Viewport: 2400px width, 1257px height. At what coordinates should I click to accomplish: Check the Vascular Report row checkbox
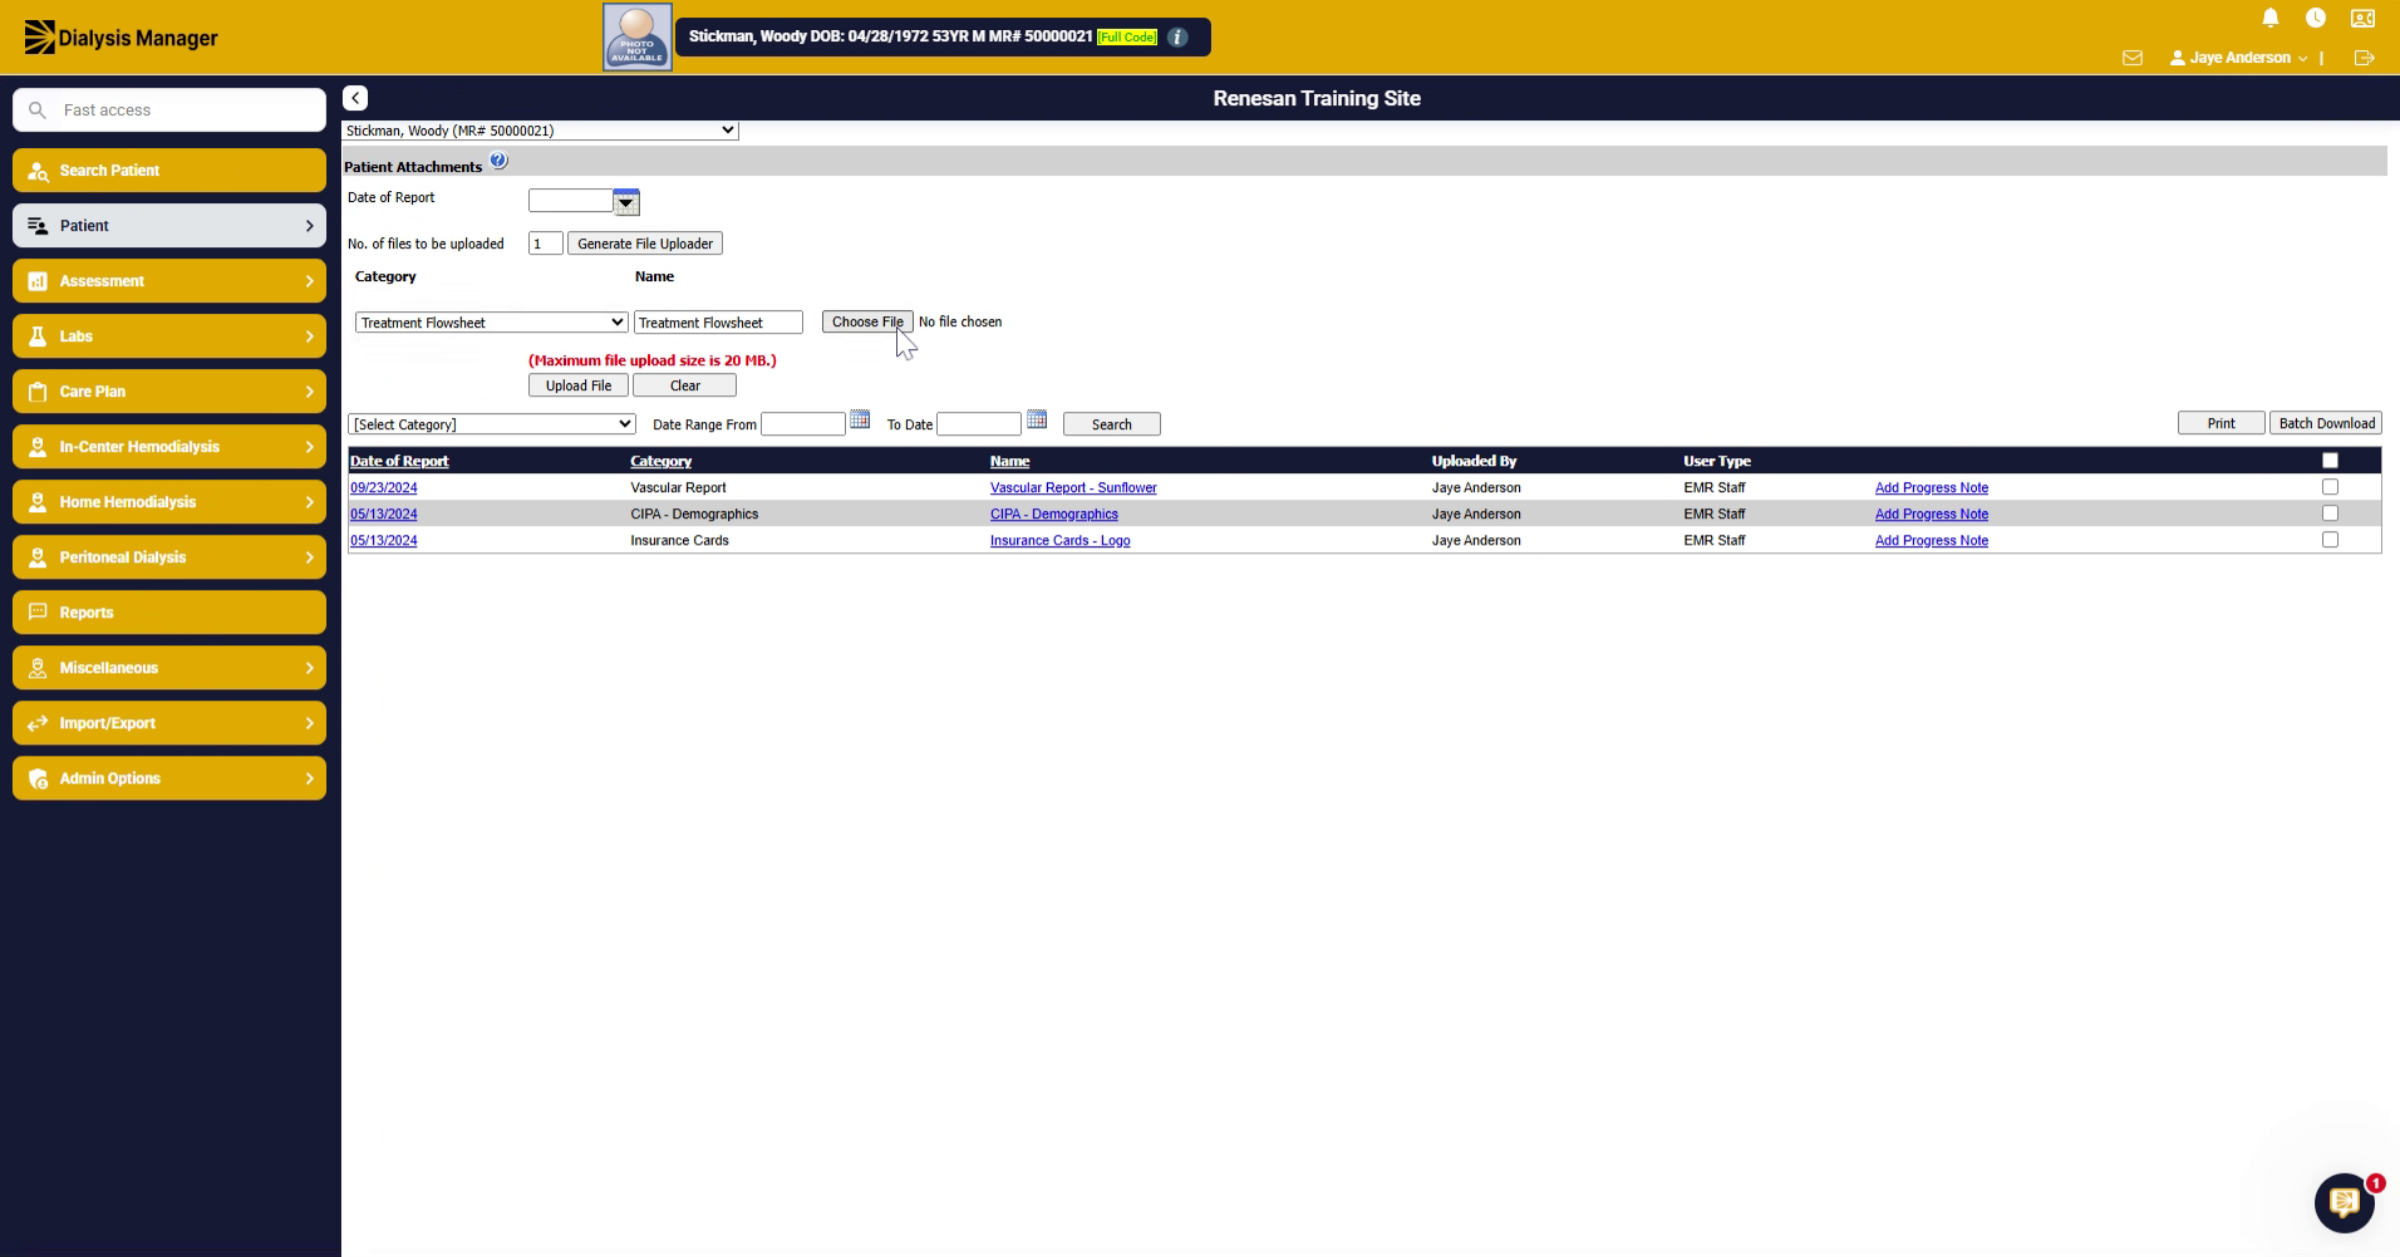point(2330,487)
